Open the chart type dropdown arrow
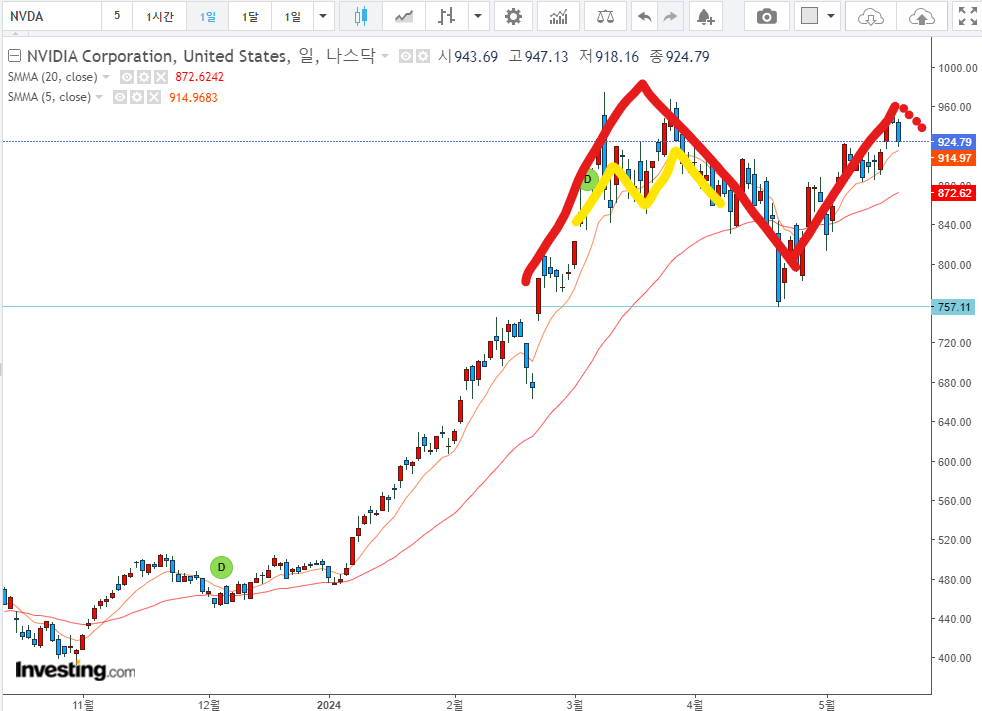The height and width of the screenshot is (711, 982). tap(478, 16)
